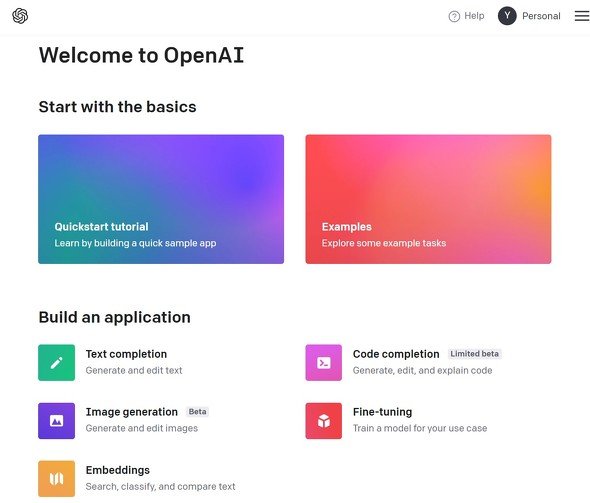Click 'Explore some example tasks' text

tap(384, 243)
